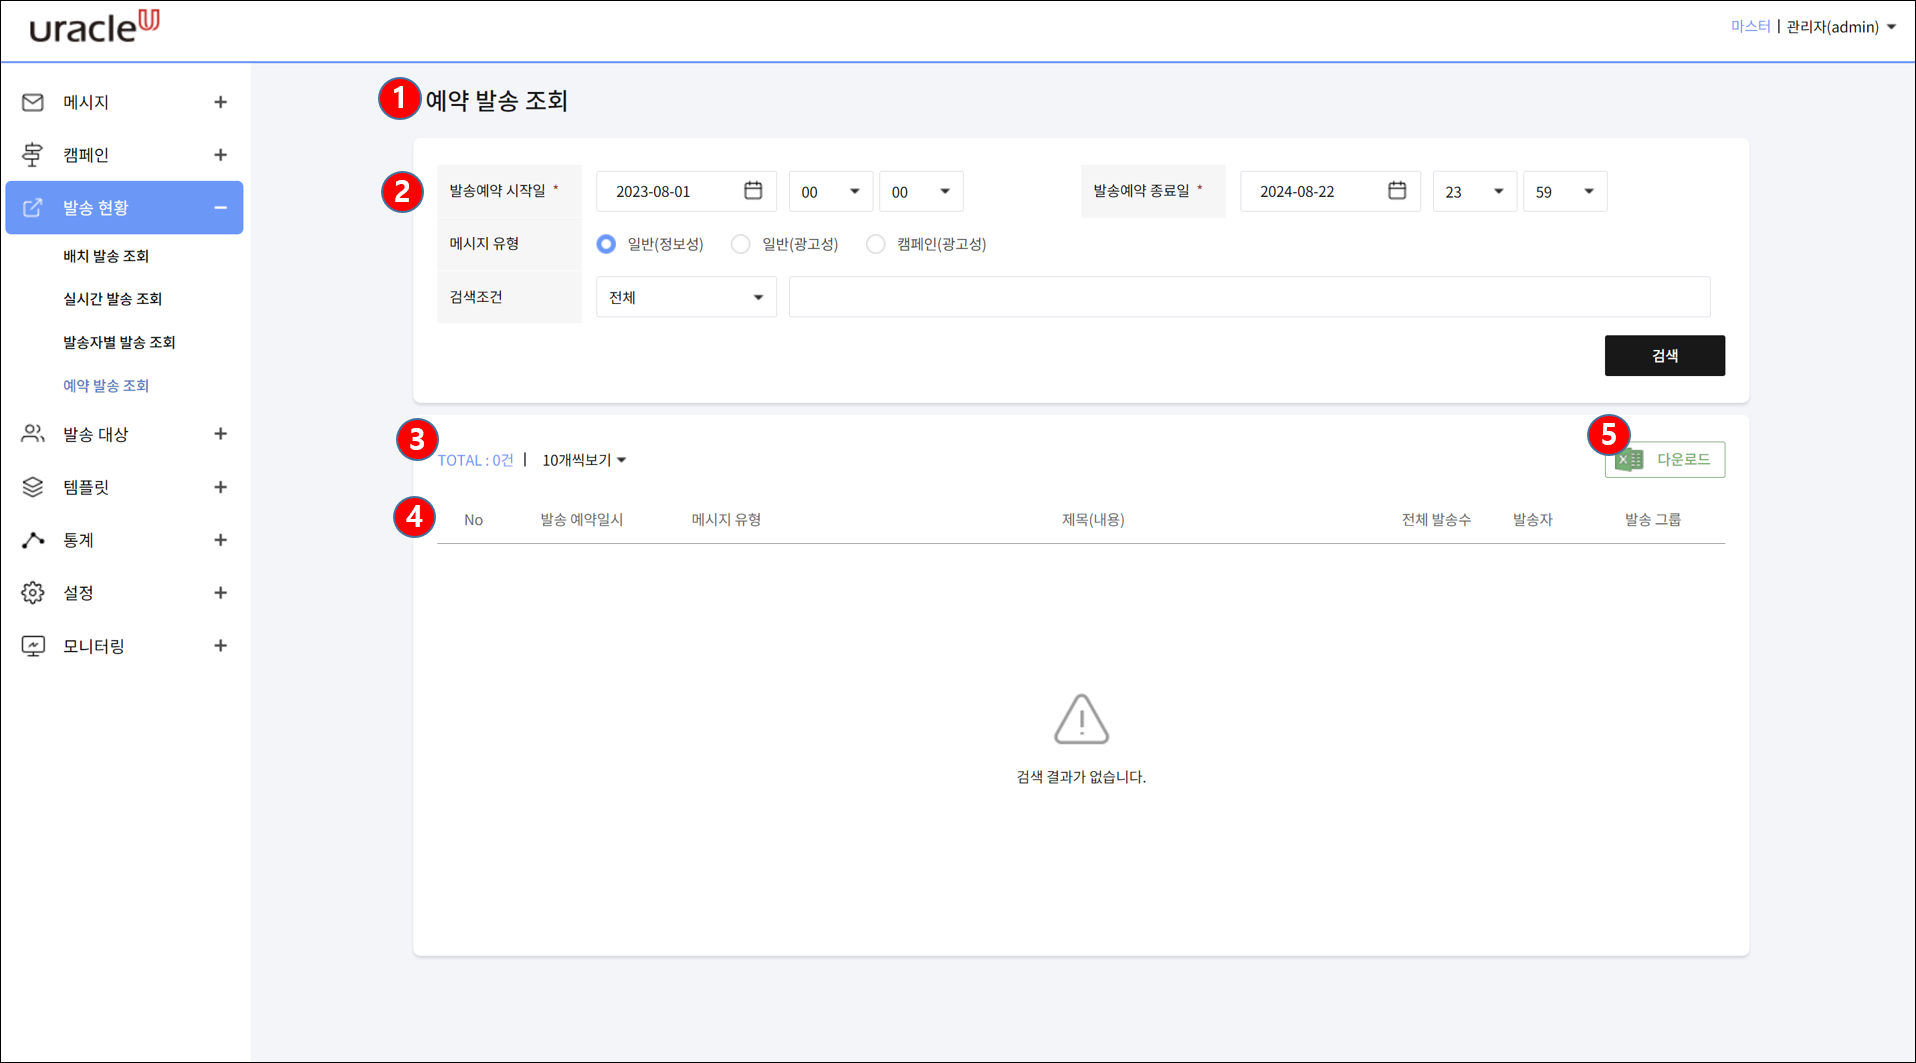1916x1063 pixels.
Task: Click the 발송 현황 external-link icon
Action: [33, 207]
